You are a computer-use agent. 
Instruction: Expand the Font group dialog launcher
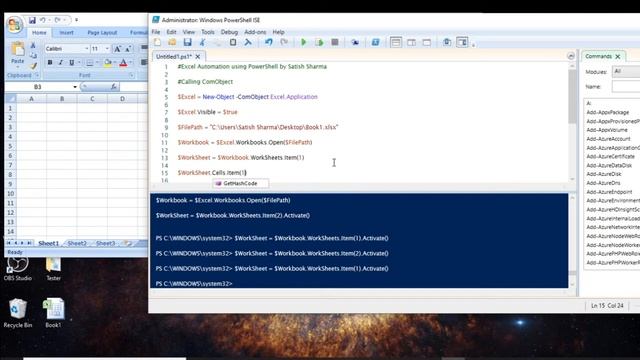click(x=131, y=76)
